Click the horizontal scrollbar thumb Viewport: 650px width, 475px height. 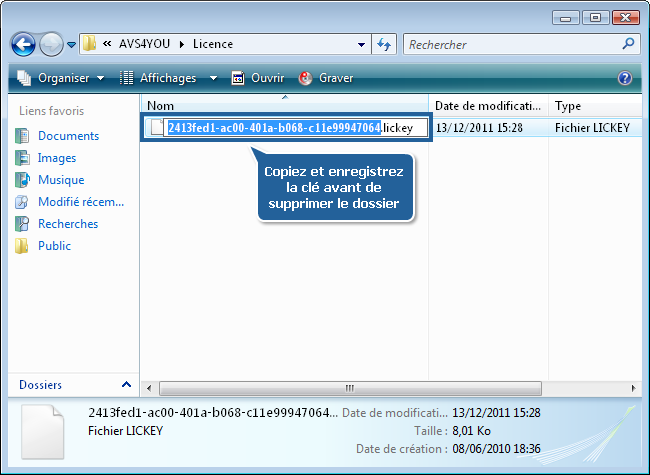click(x=350, y=388)
